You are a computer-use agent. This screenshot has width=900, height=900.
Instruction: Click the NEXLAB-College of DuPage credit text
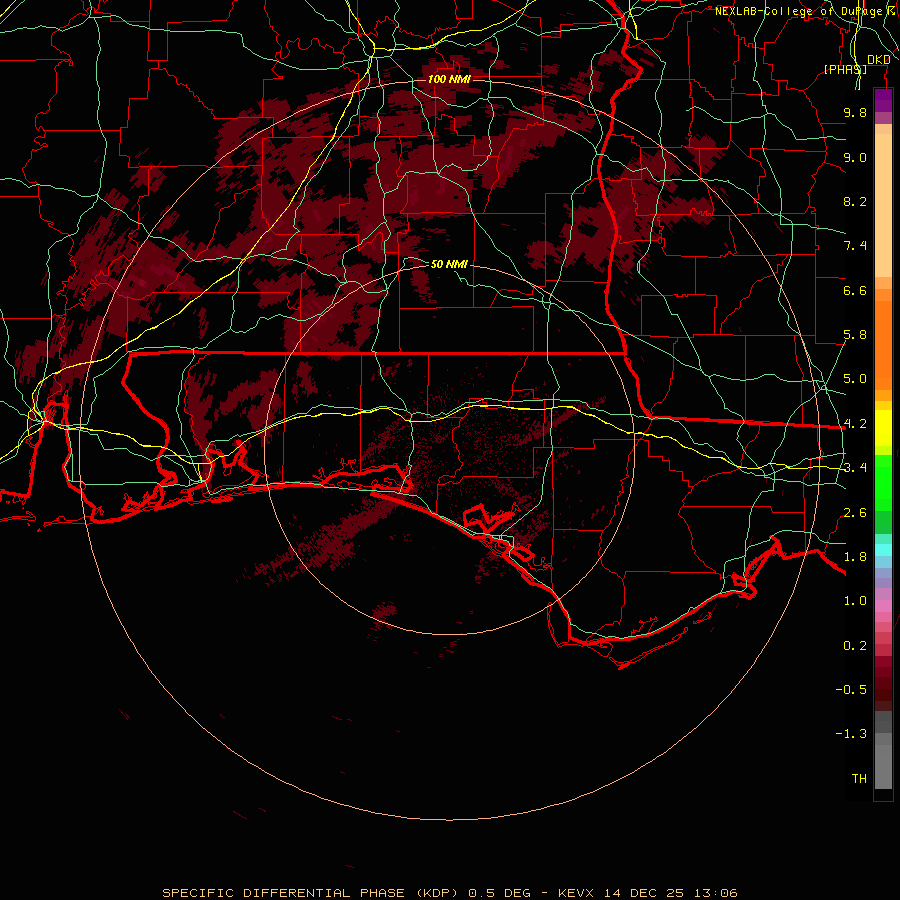(x=807, y=11)
